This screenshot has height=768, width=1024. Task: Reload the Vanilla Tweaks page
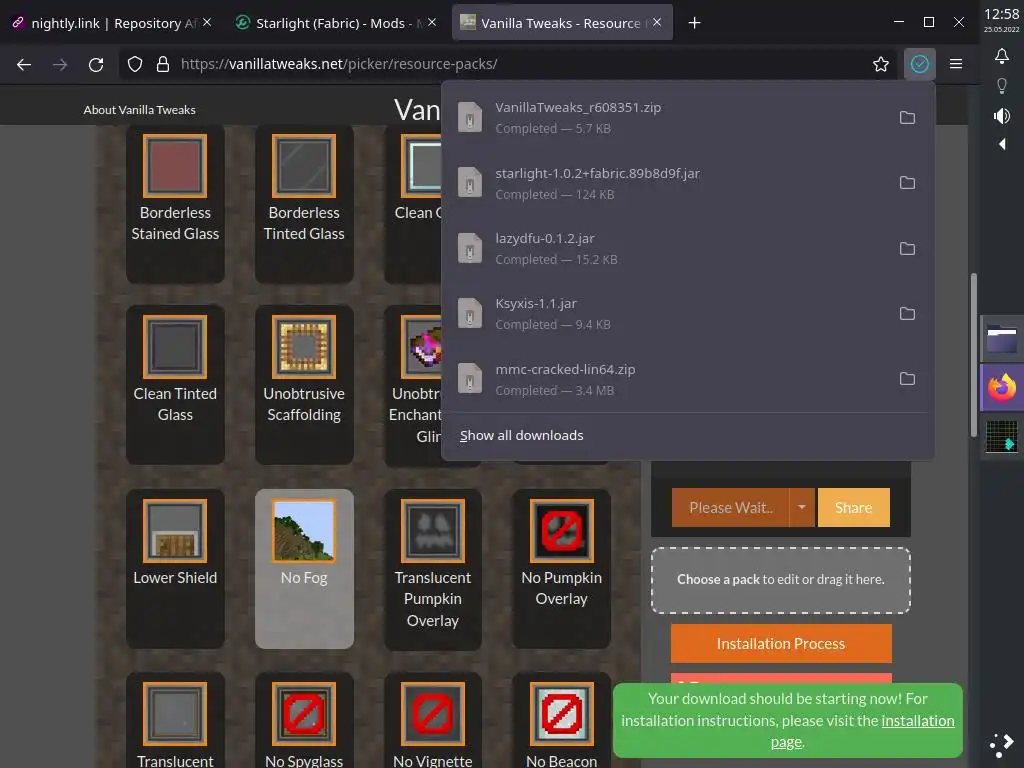96,64
